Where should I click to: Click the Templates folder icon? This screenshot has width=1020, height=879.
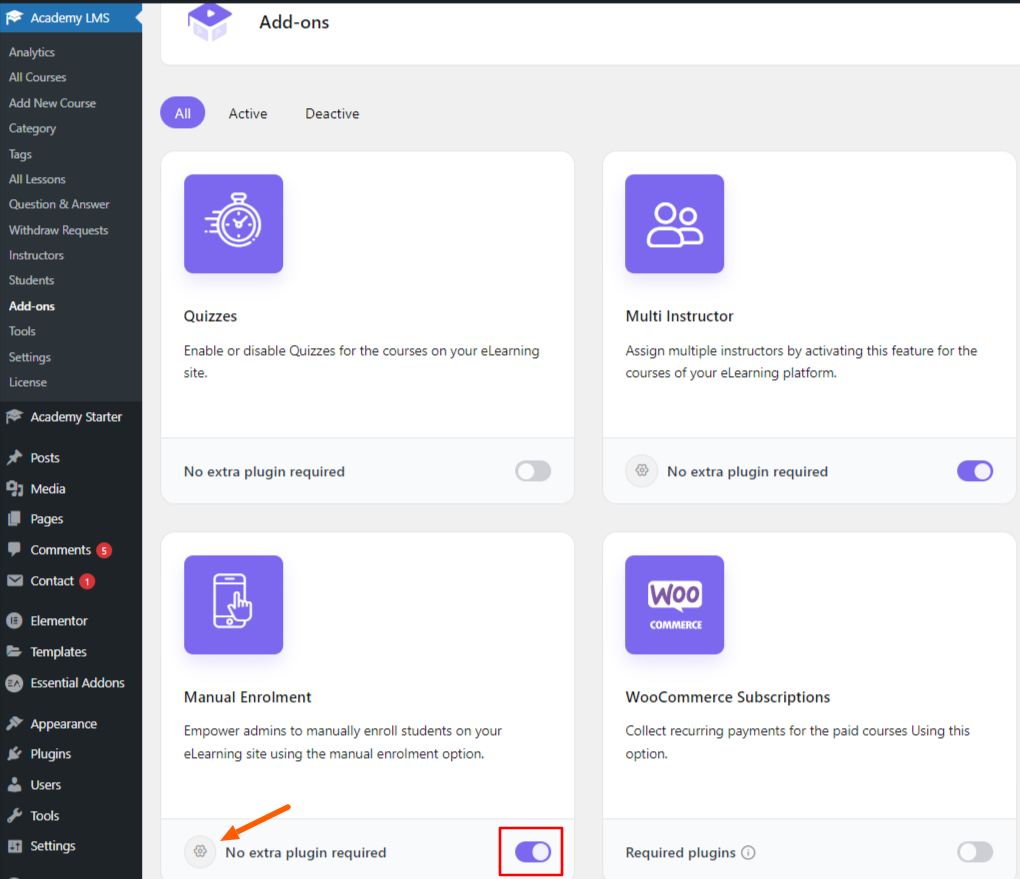[x=14, y=651]
